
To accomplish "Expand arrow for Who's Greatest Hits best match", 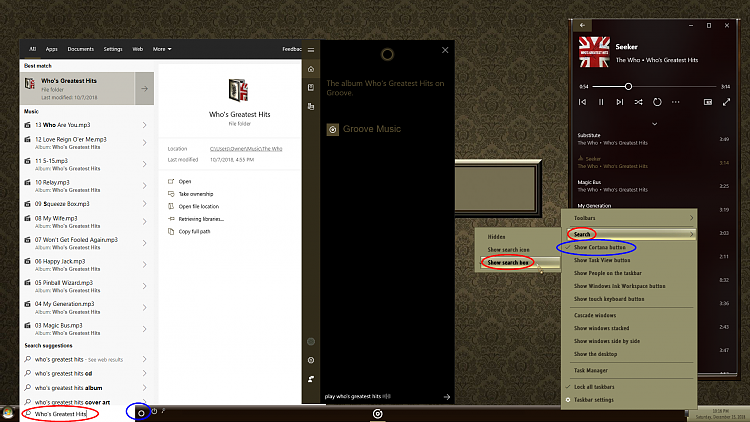I will 144,89.
